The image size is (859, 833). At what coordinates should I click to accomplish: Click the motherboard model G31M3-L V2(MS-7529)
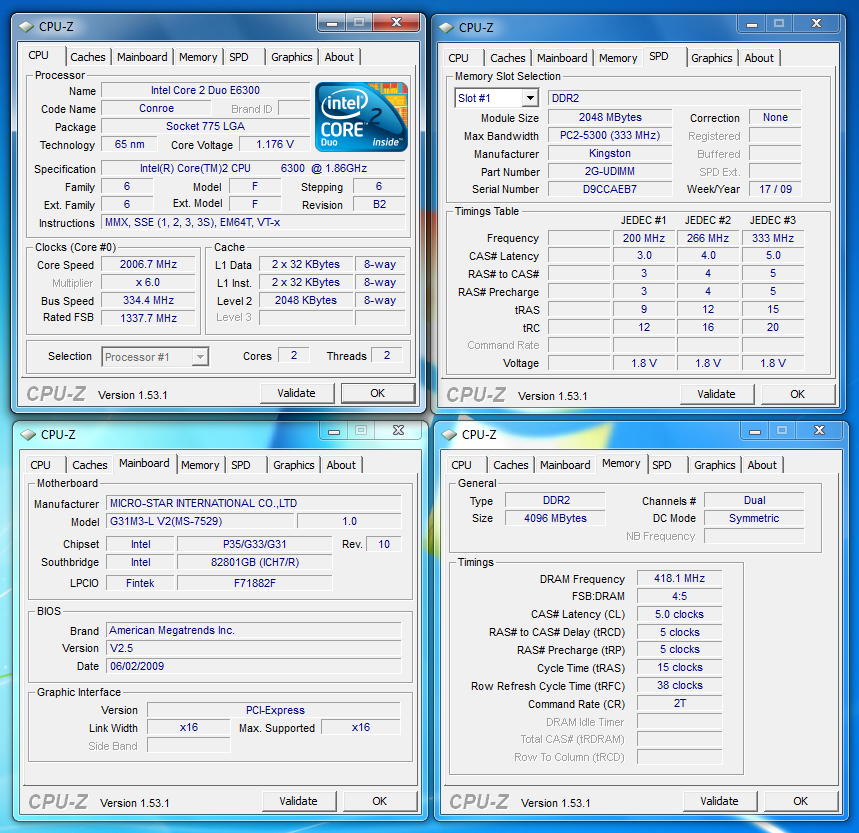(x=201, y=521)
